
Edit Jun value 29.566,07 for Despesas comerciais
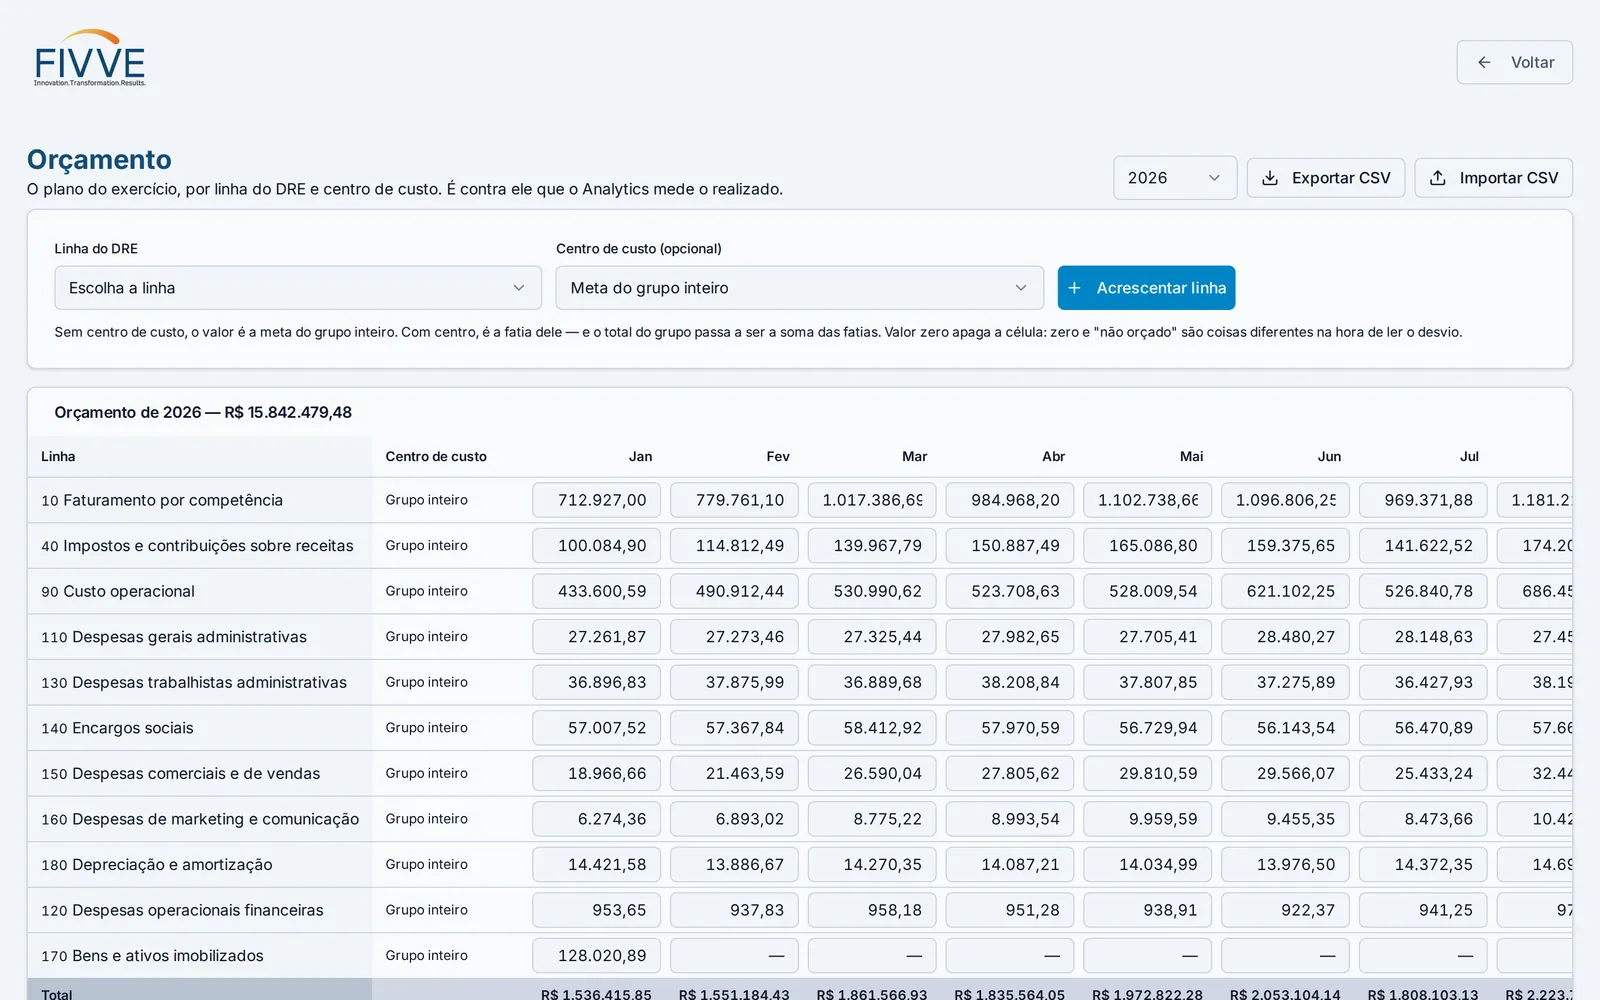tap(1285, 773)
